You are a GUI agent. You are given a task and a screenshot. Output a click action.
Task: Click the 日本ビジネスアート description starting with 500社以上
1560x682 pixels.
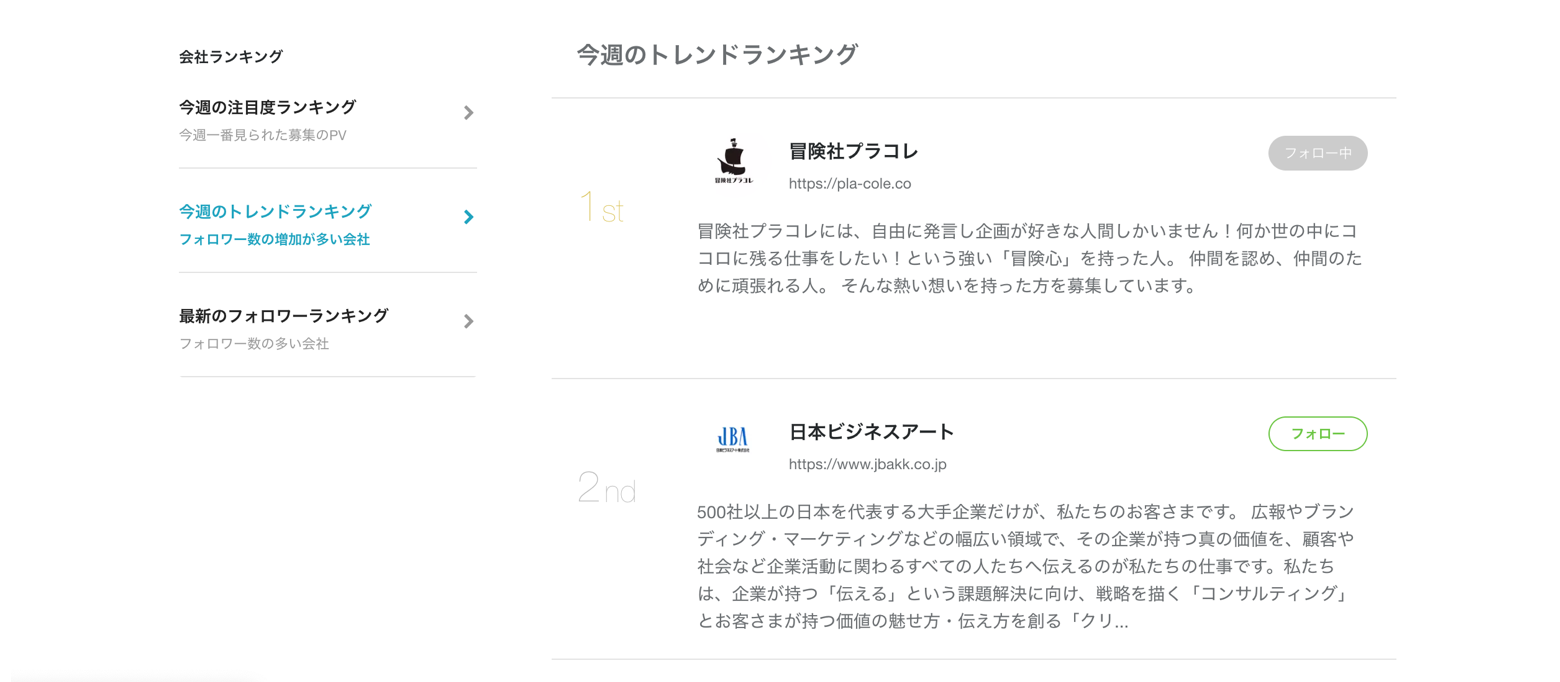pos(1026,566)
